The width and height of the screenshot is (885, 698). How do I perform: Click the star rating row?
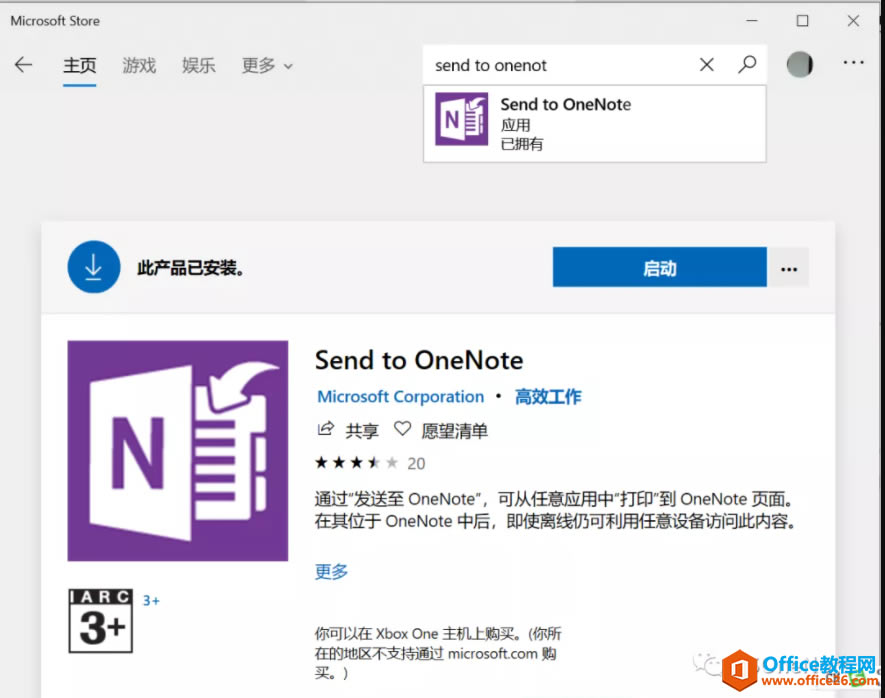coord(356,463)
